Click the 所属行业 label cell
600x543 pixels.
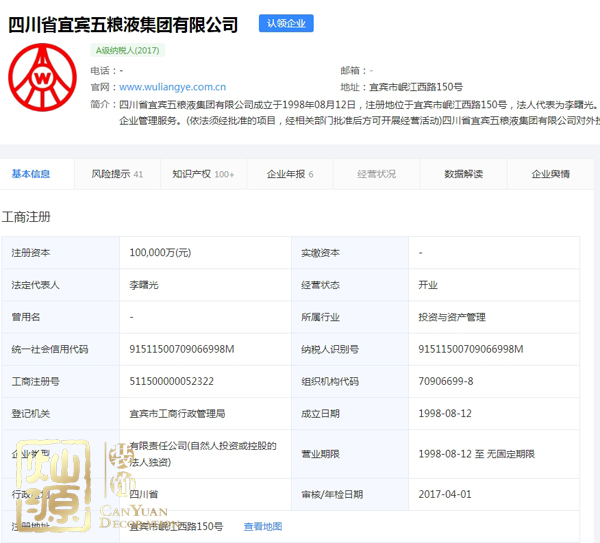350,317
